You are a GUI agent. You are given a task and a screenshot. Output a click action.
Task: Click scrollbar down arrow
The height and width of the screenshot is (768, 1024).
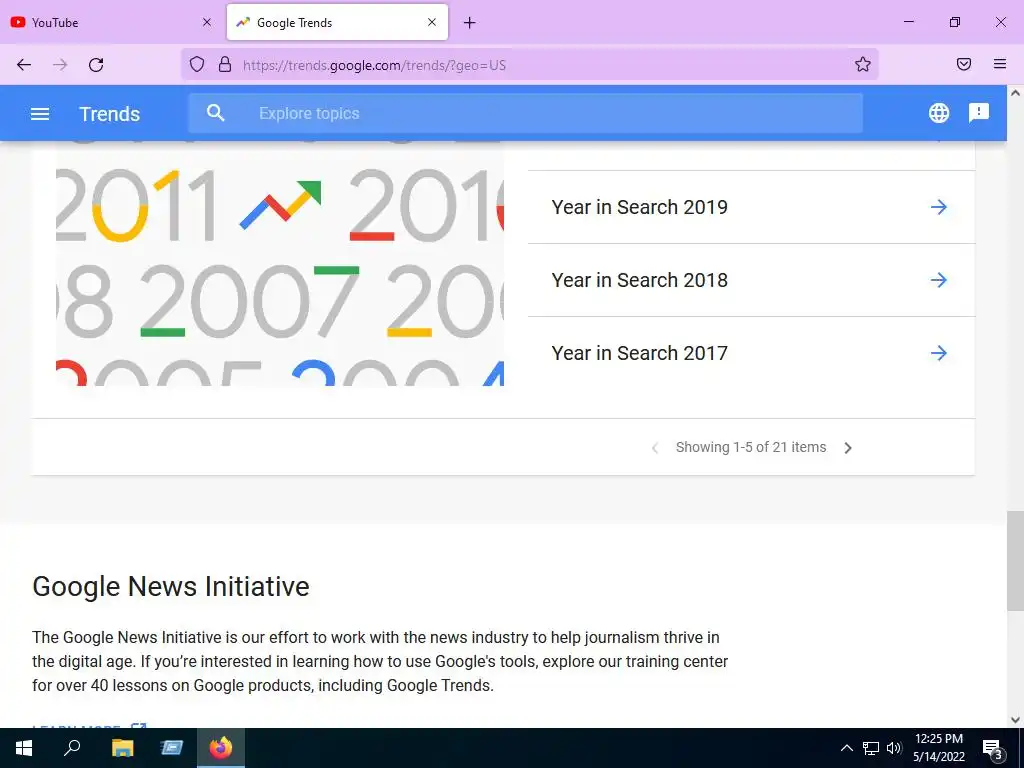(1015, 720)
